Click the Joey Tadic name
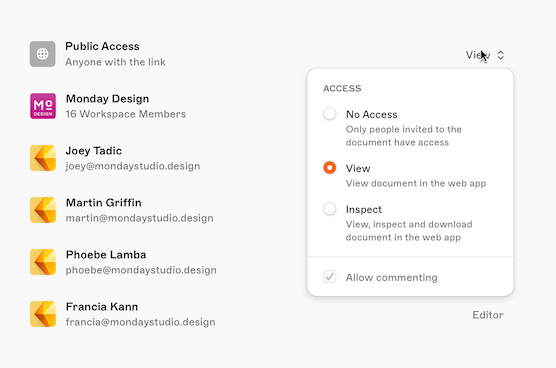Image resolution: width=556 pixels, height=368 pixels. (x=94, y=151)
